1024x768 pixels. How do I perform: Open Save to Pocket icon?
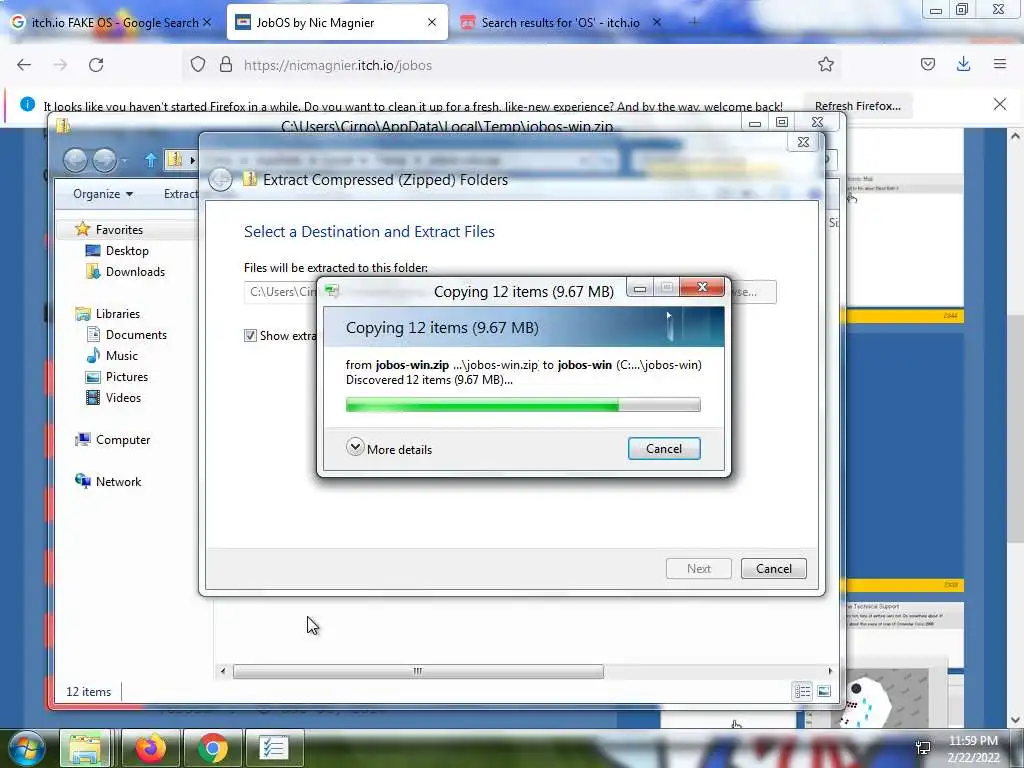pyautogui.click(x=928, y=64)
